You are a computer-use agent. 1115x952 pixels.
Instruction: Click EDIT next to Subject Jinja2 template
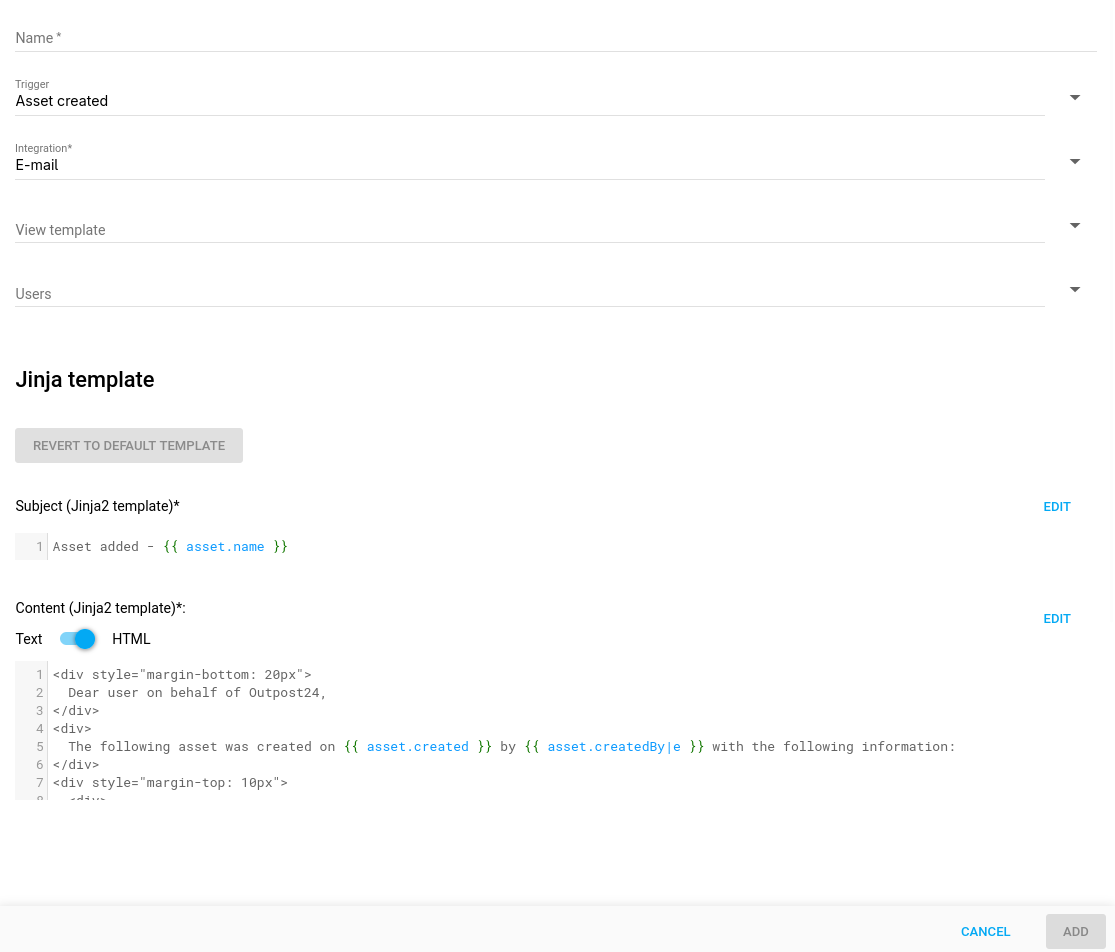(1057, 507)
